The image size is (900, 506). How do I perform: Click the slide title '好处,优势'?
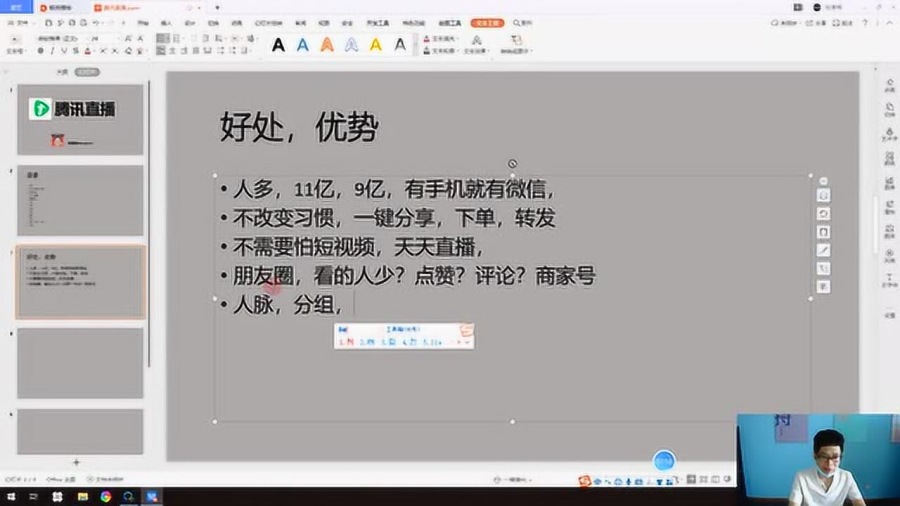[299, 127]
